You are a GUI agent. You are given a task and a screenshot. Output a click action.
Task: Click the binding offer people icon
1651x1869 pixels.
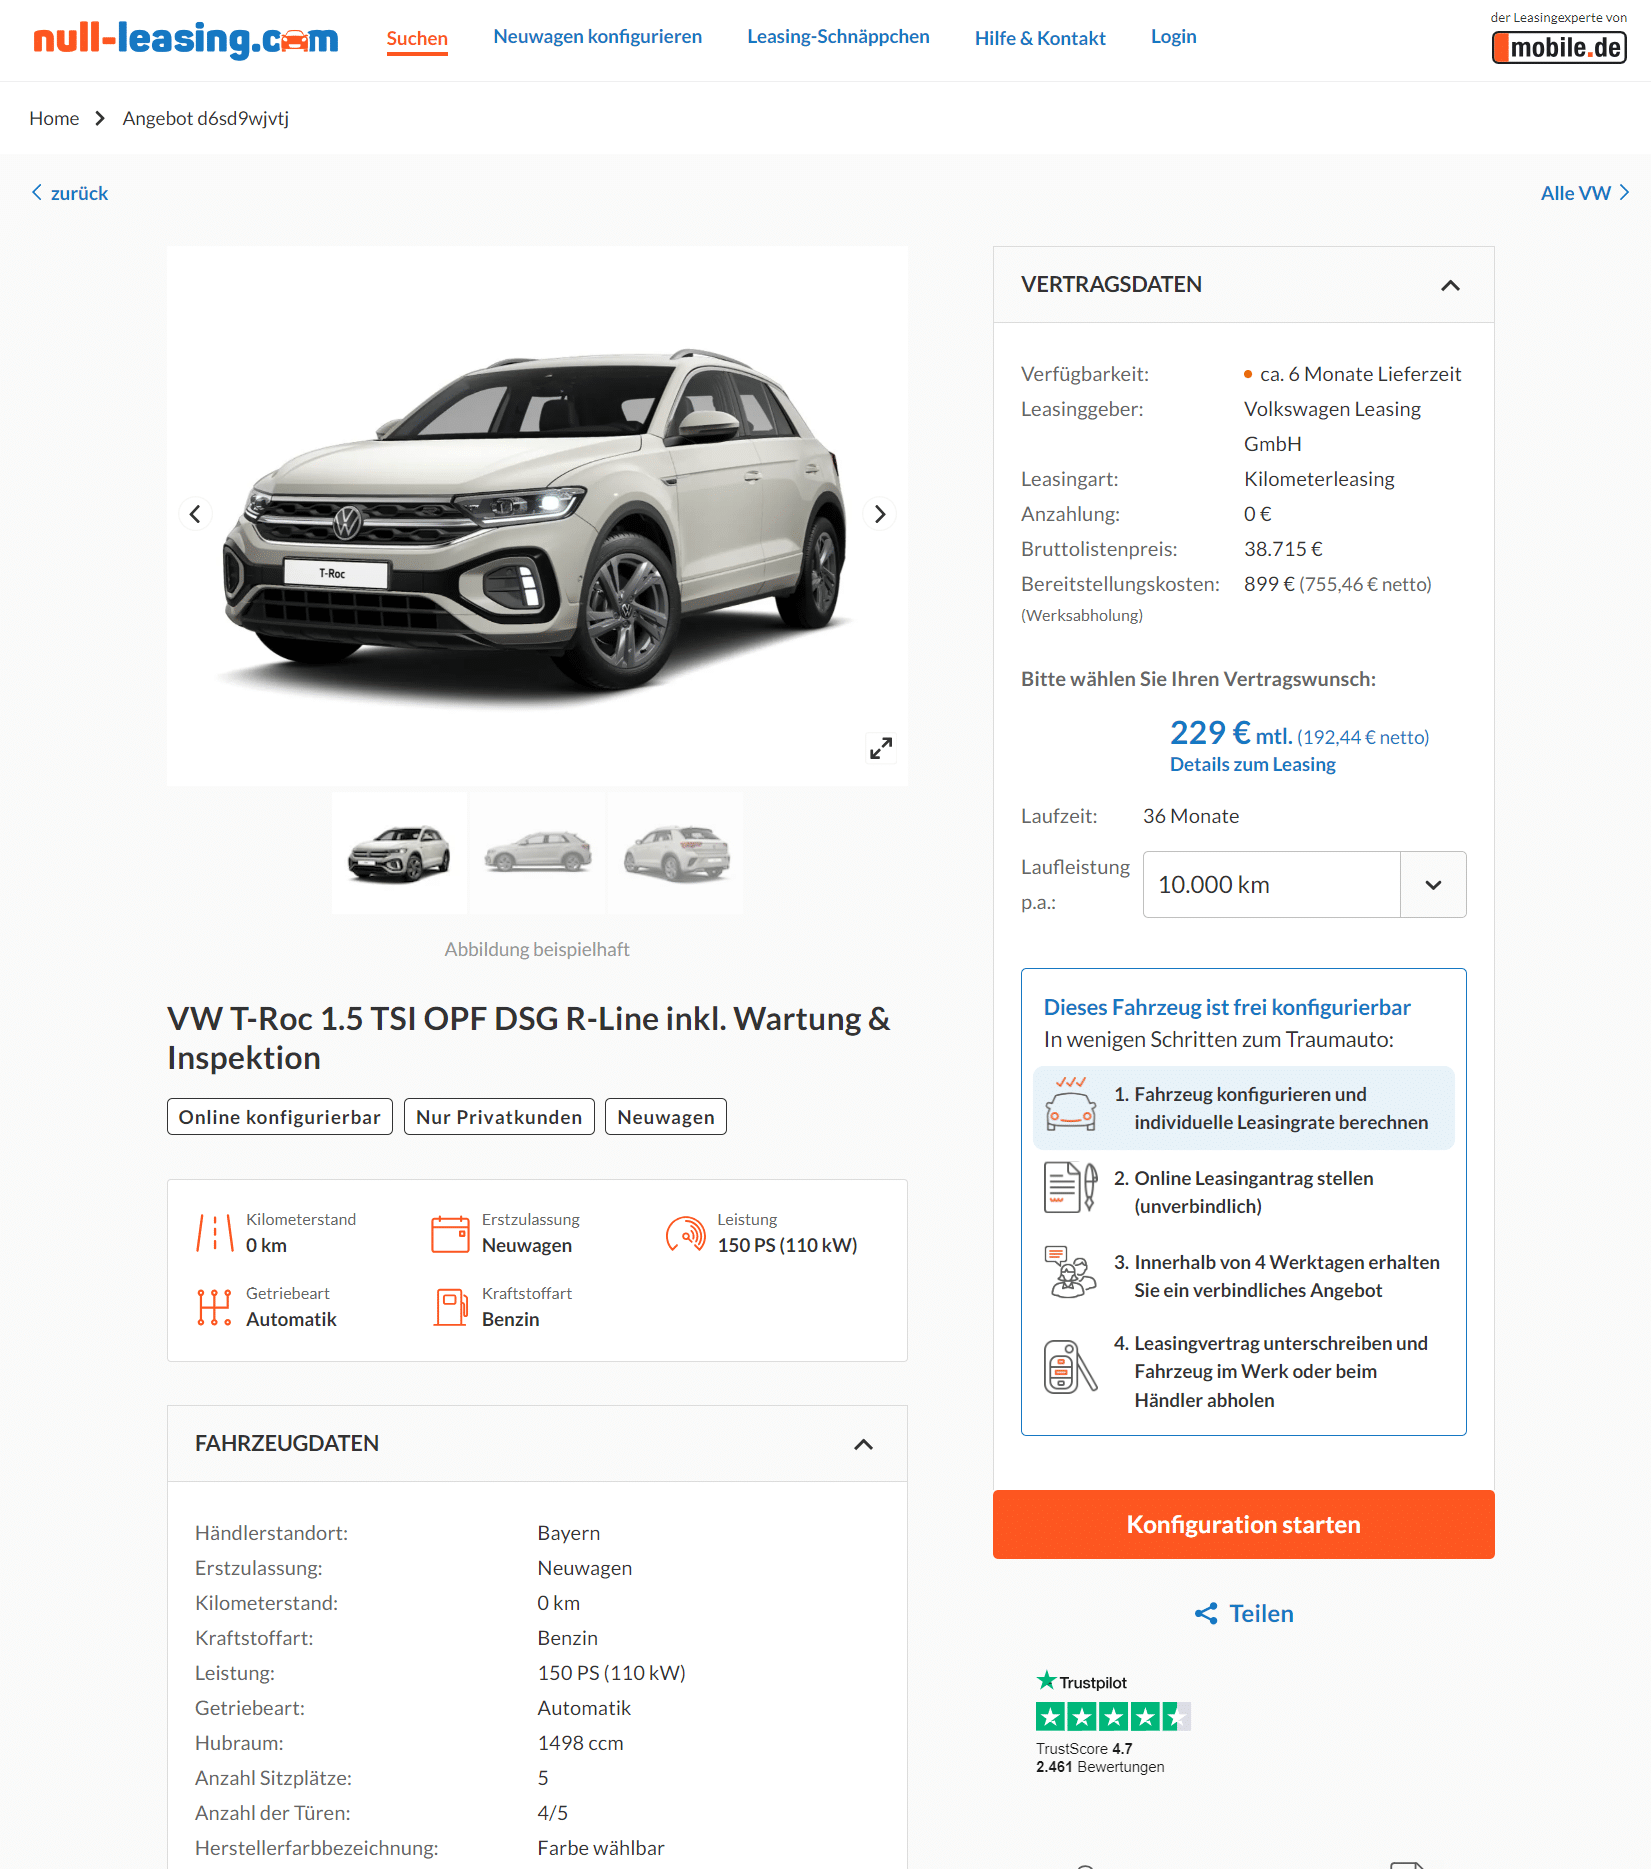point(1071,1271)
